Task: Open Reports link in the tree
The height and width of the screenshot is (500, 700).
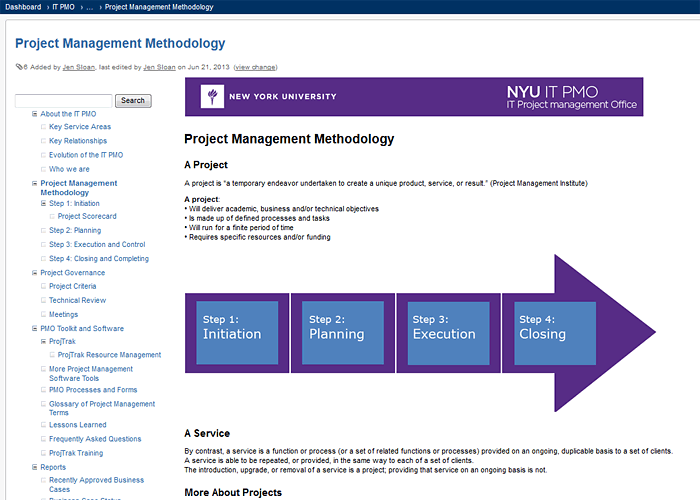Action: coord(53,467)
